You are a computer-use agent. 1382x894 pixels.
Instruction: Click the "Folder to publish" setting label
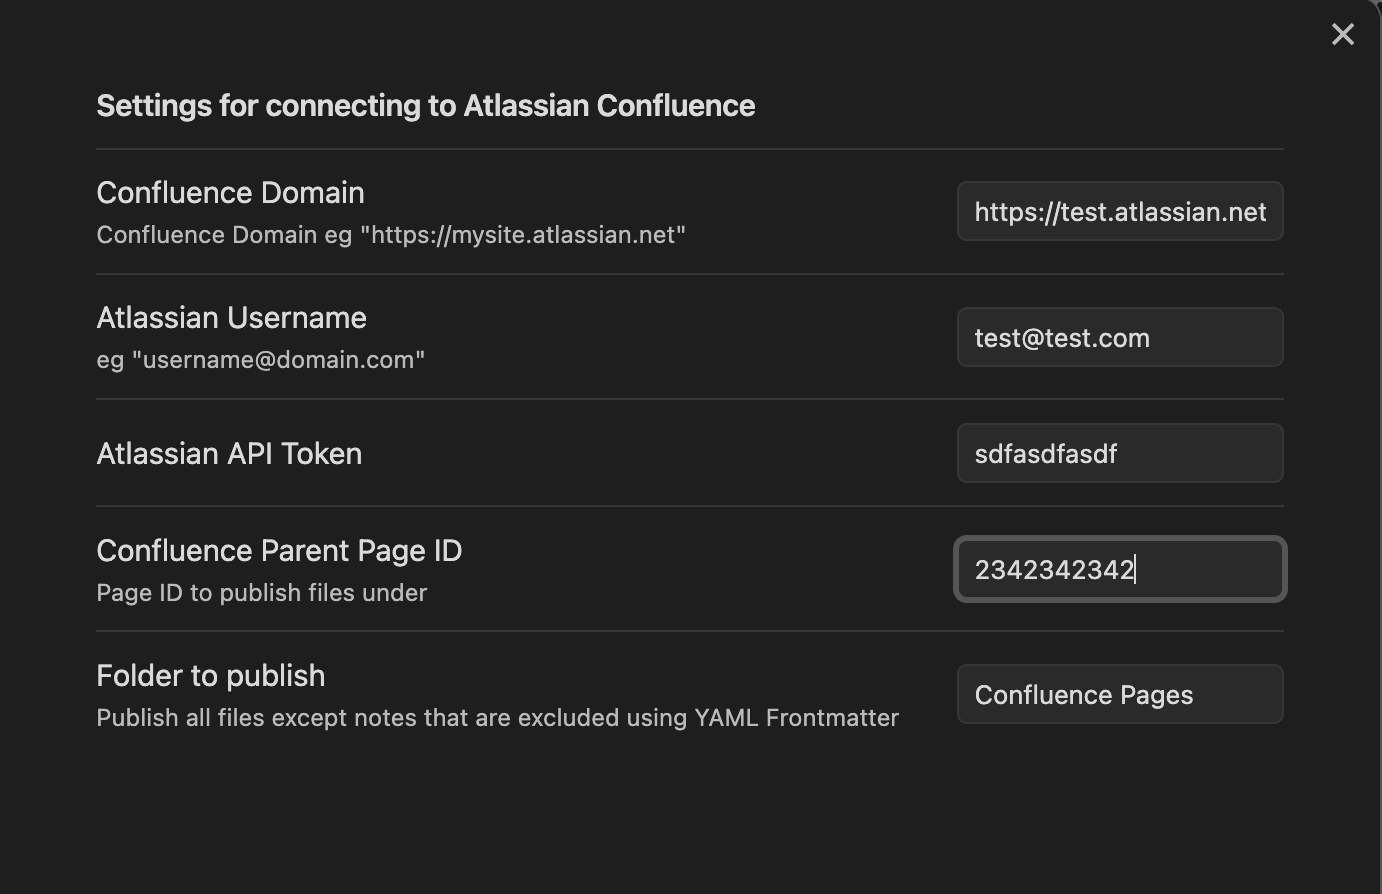coord(210,676)
